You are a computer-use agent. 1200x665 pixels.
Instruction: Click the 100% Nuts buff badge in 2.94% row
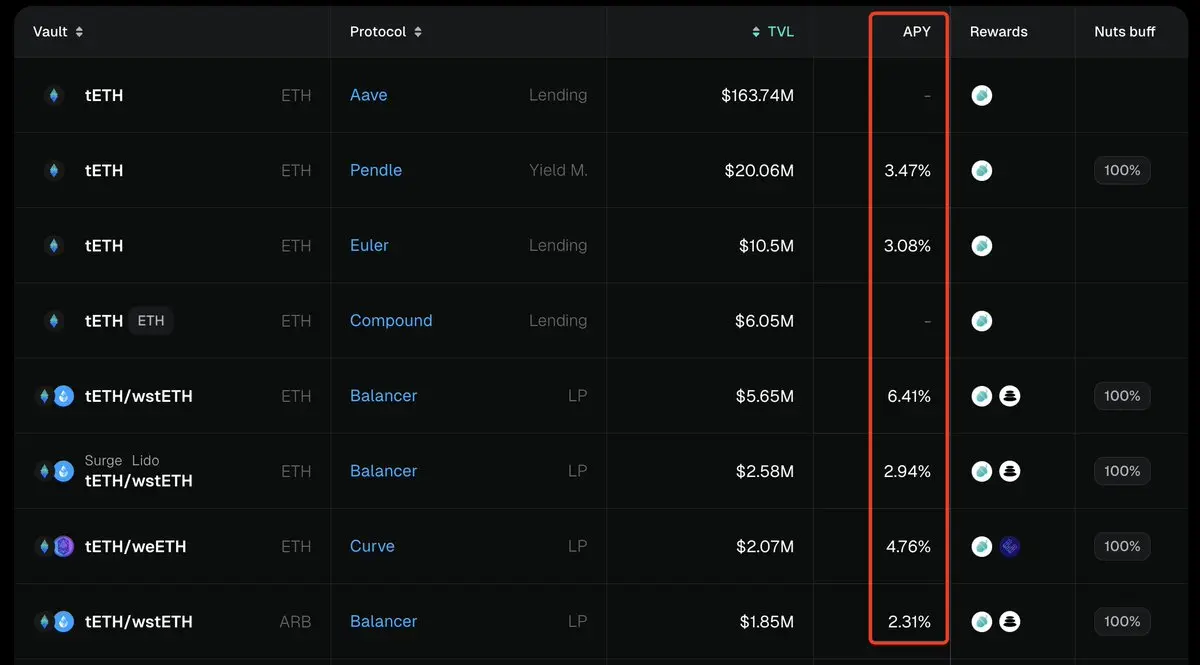(1122, 471)
